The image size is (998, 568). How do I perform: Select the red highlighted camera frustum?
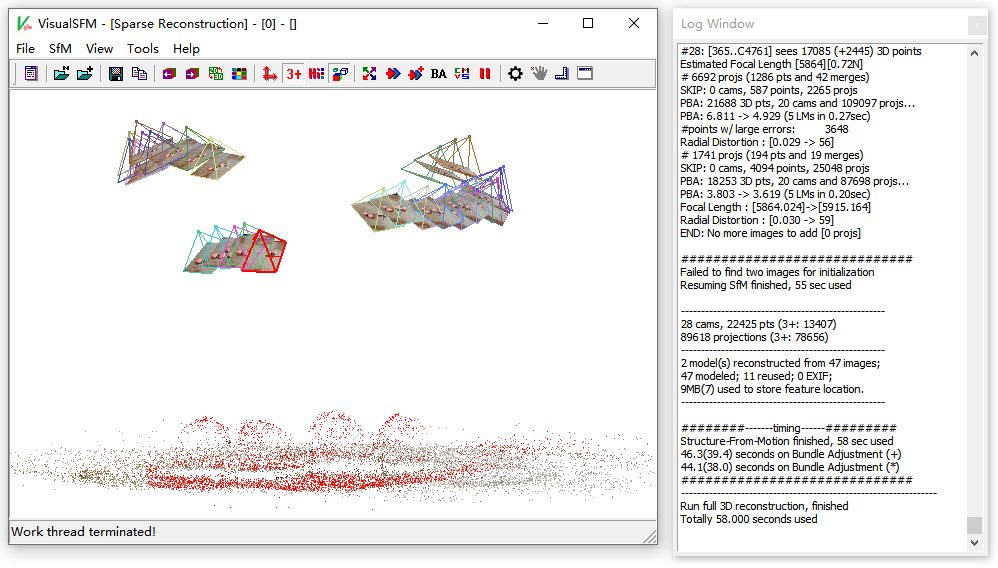265,252
